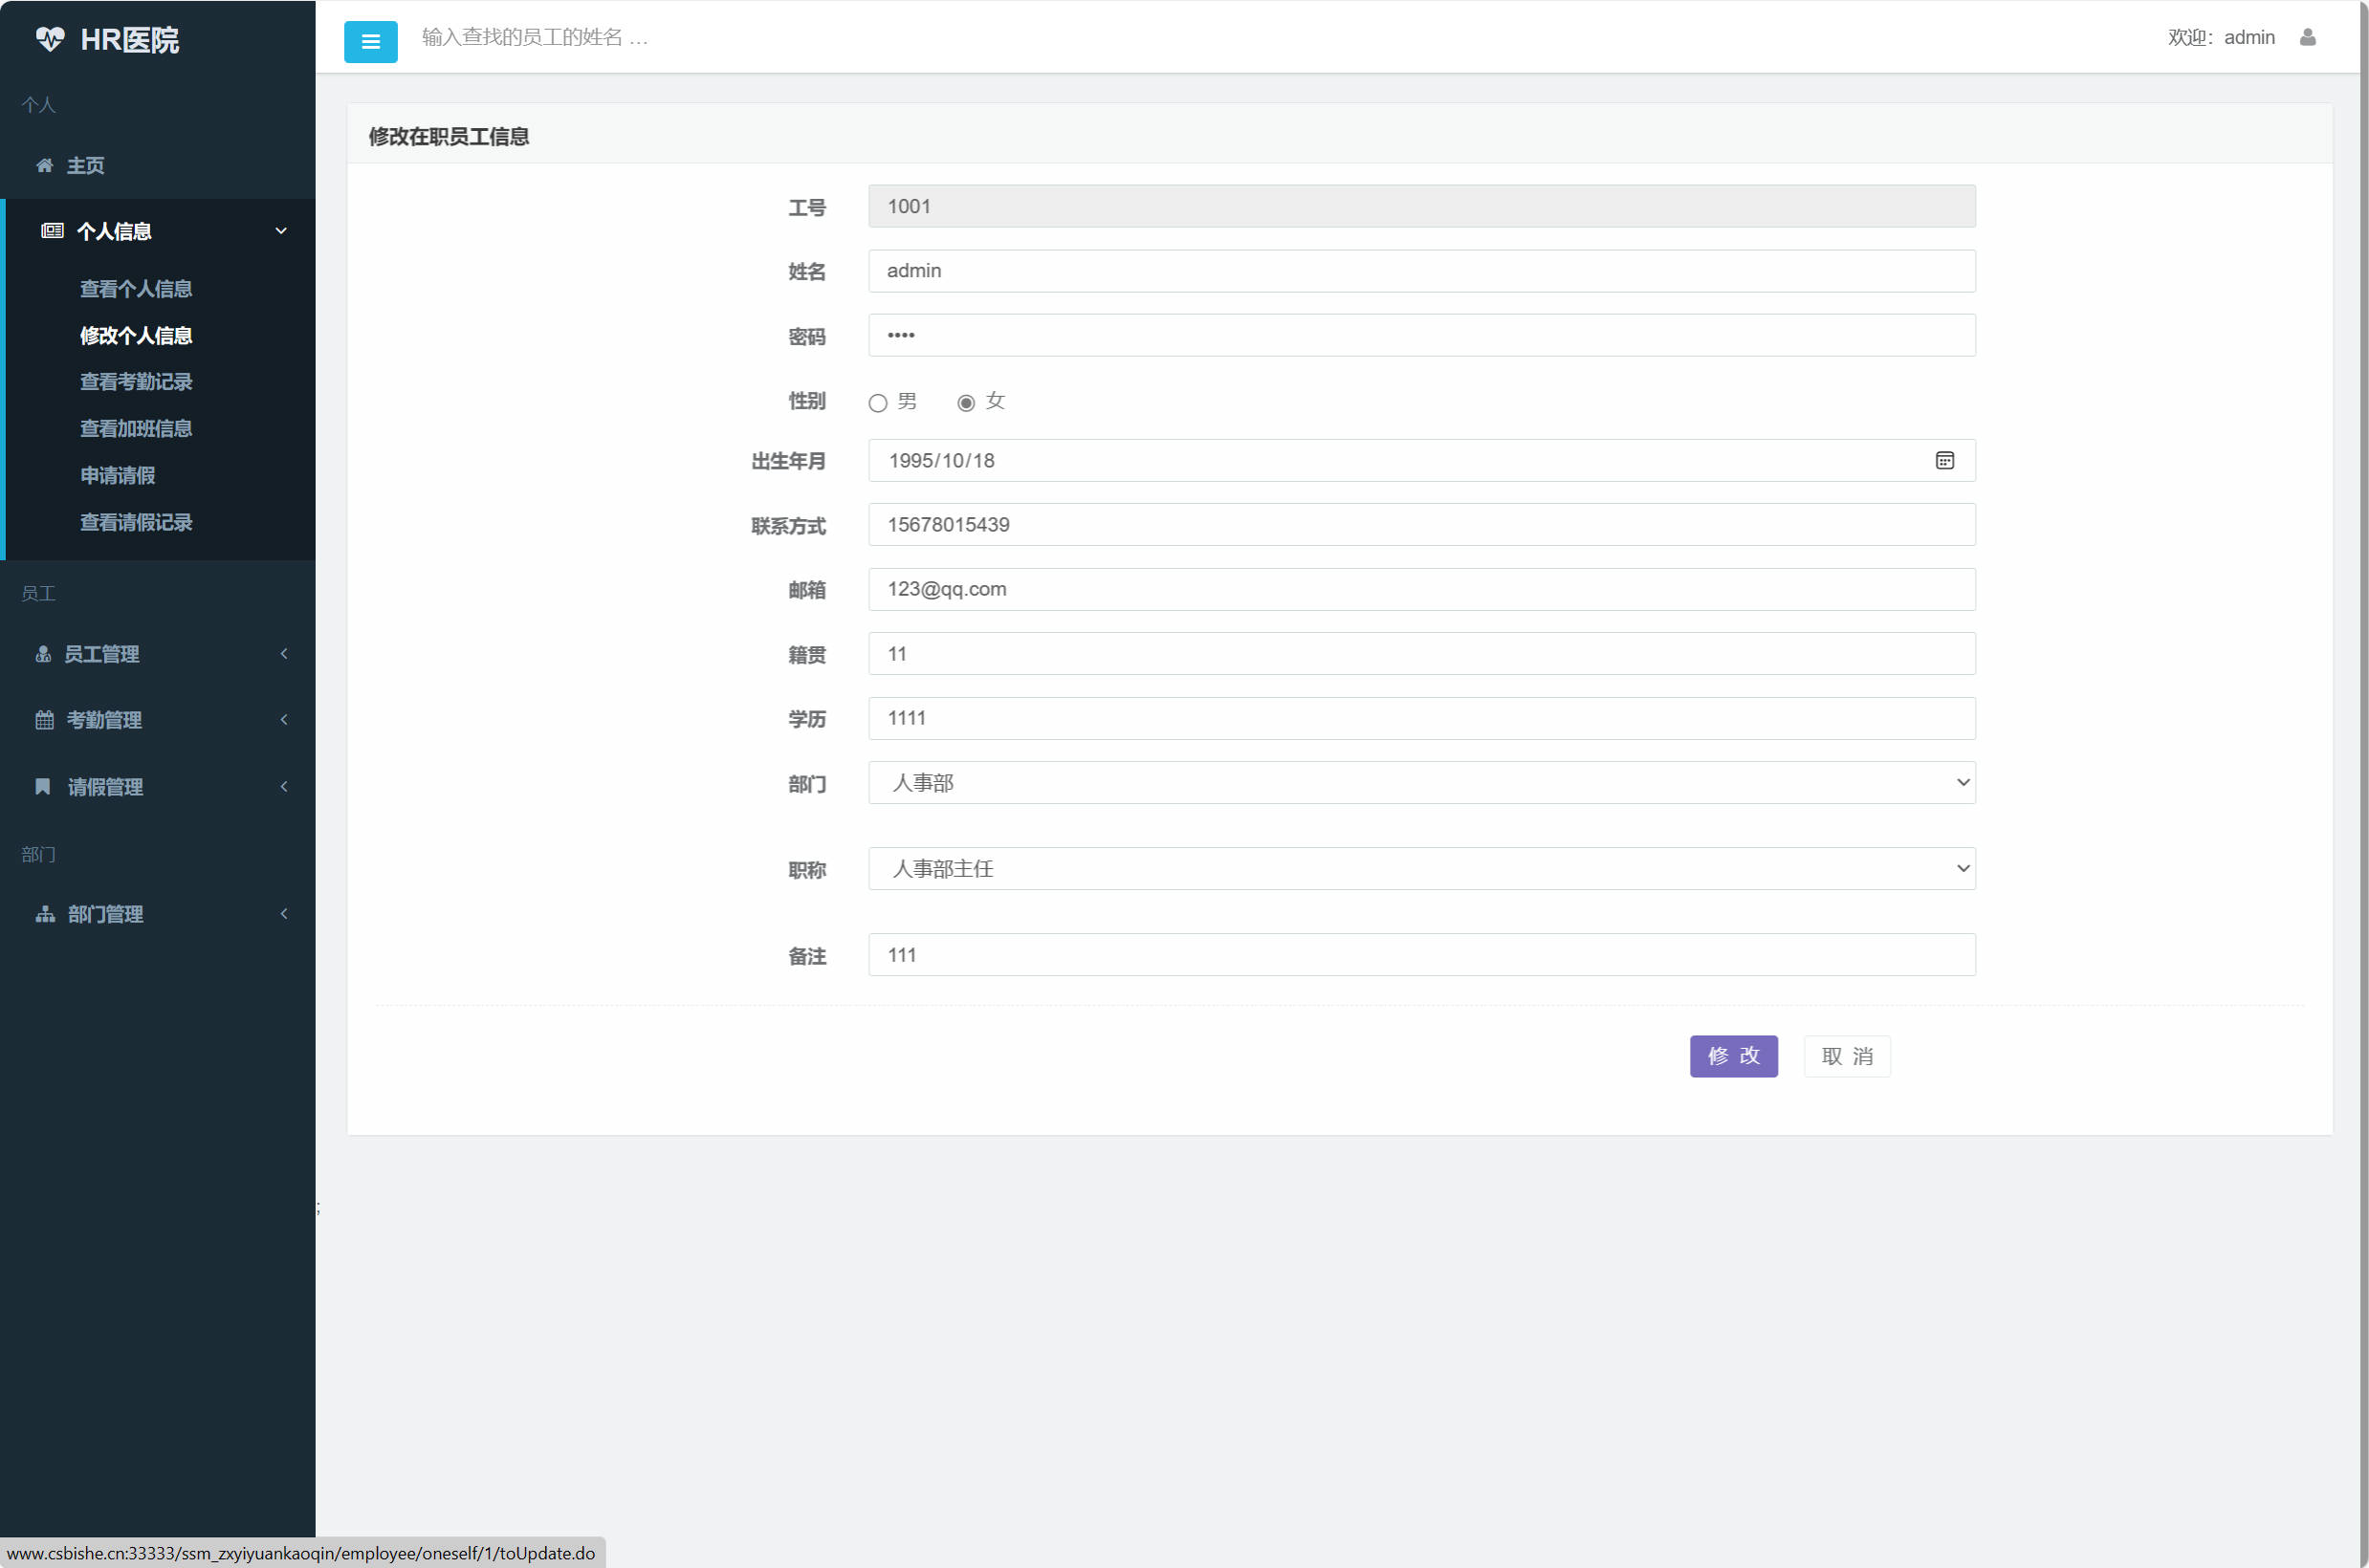Collapse the 个人信息 sidebar section
The width and height of the screenshot is (2369, 1568).
(281, 231)
